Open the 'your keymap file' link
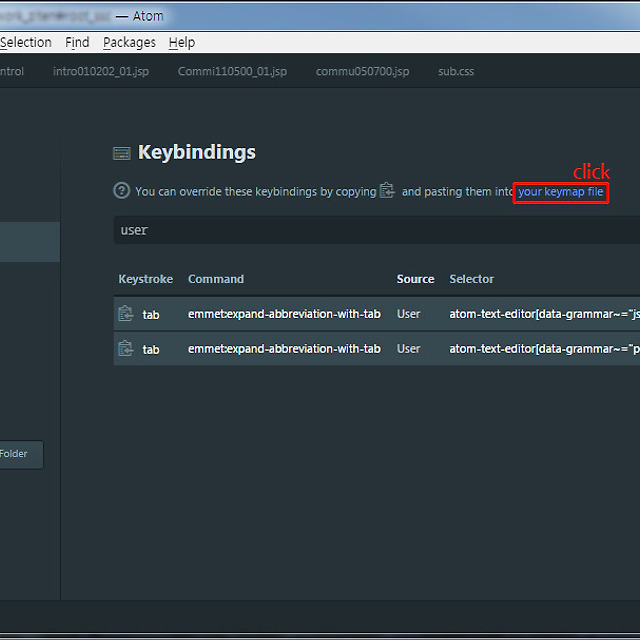Viewport: 640px width, 640px height. click(560, 191)
